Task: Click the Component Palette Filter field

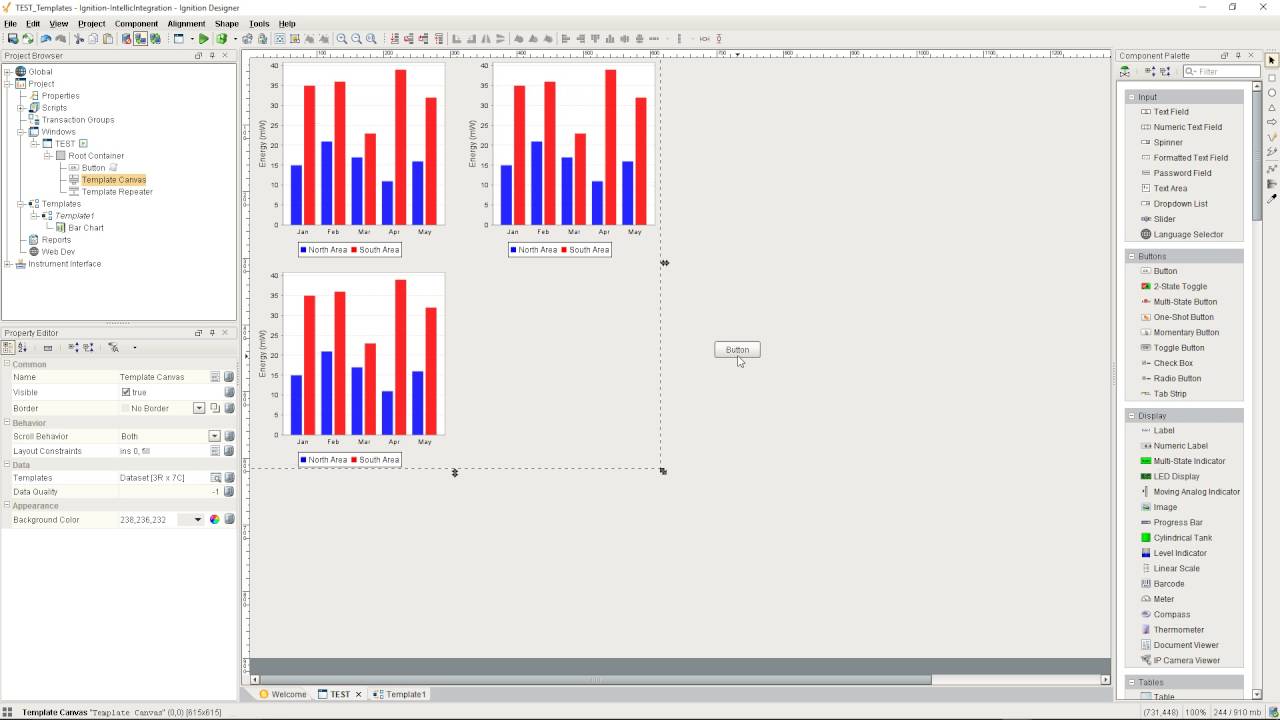Action: pos(1221,72)
